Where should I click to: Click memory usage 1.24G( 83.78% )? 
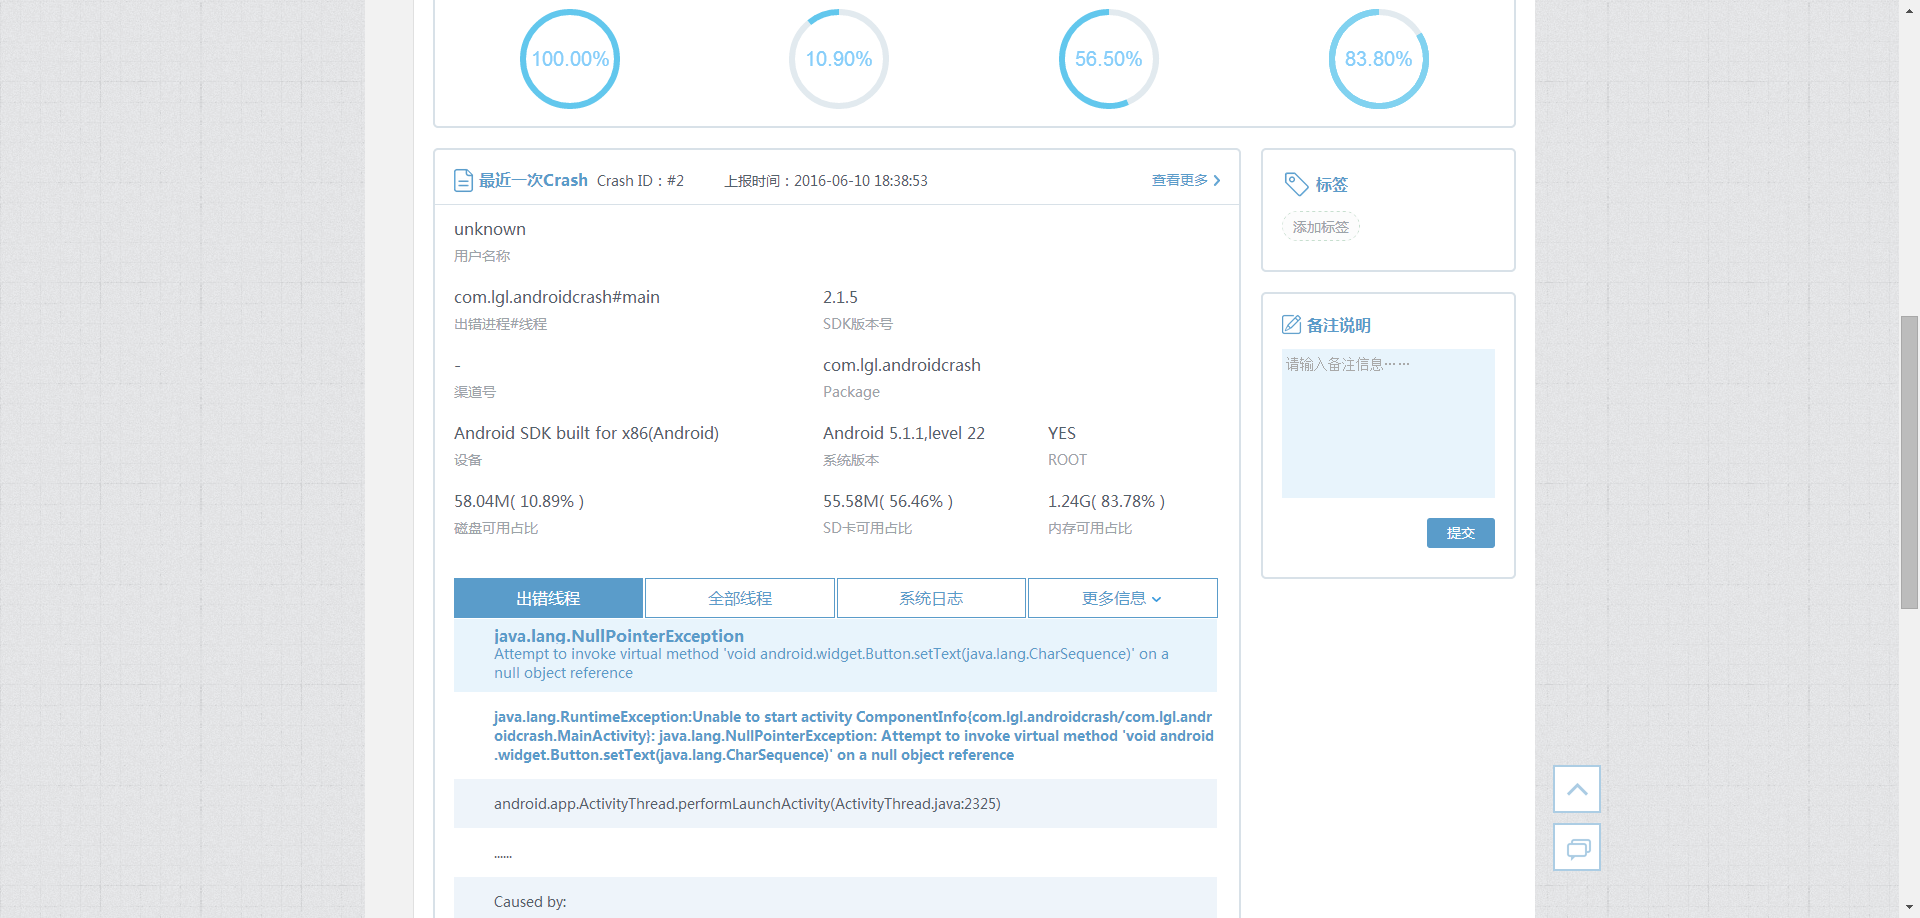pyautogui.click(x=1106, y=501)
